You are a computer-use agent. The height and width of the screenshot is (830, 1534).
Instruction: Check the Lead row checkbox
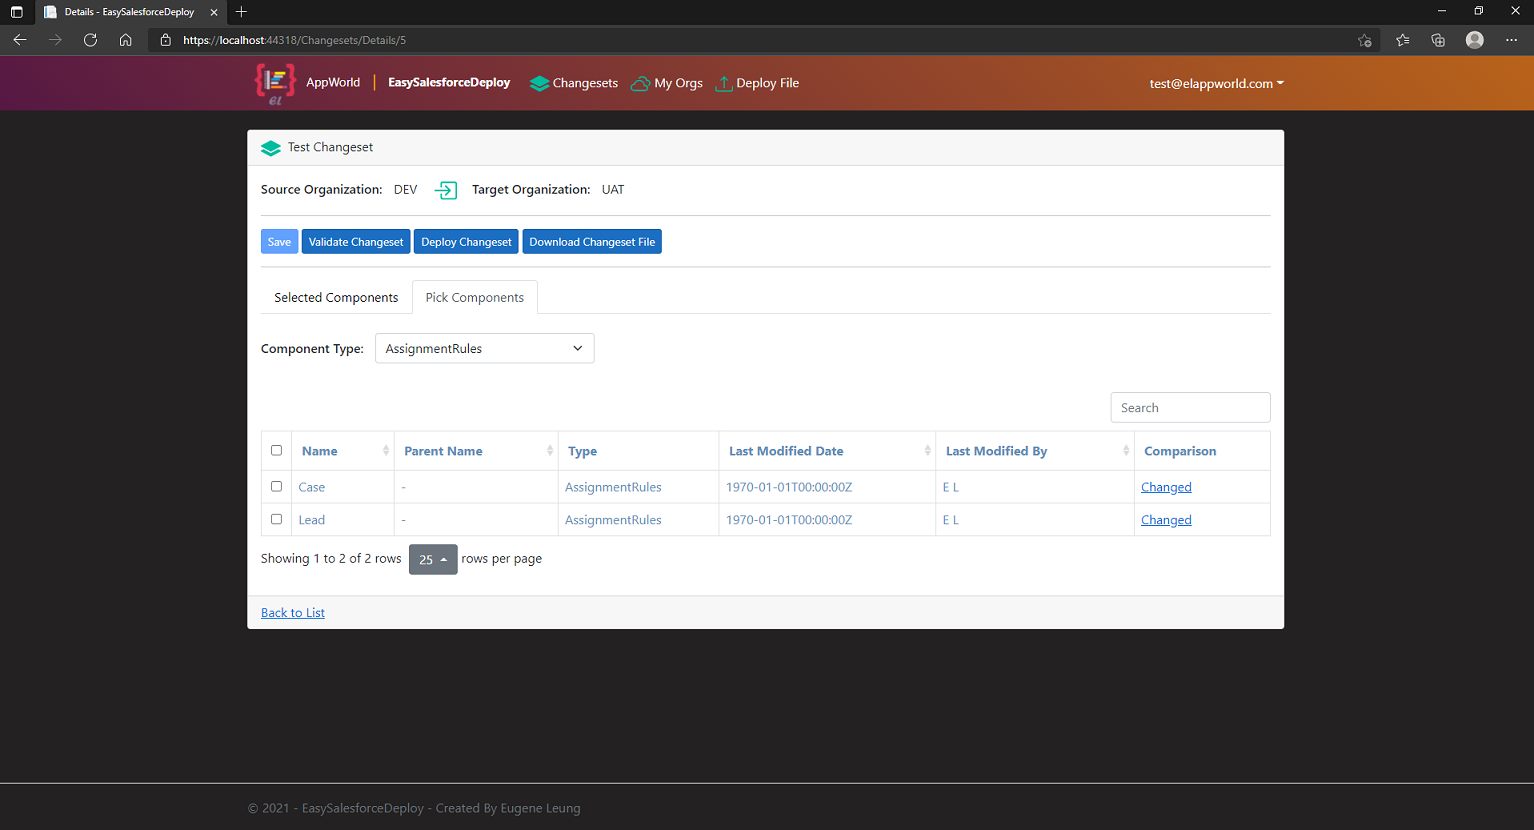pyautogui.click(x=277, y=520)
